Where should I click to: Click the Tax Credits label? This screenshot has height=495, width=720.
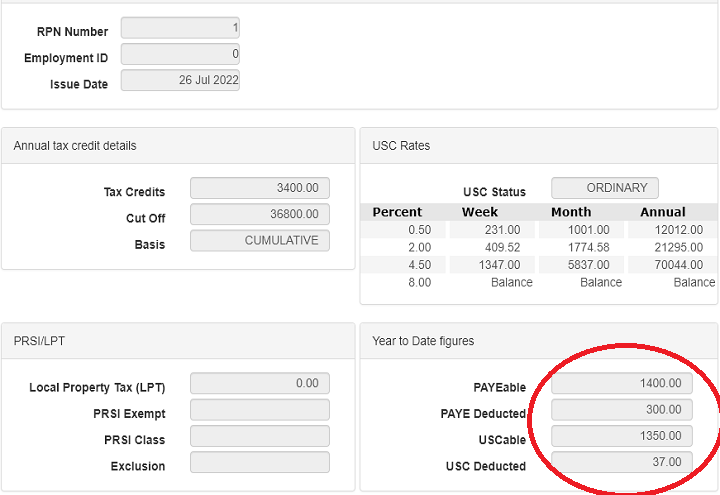pyautogui.click(x=135, y=192)
